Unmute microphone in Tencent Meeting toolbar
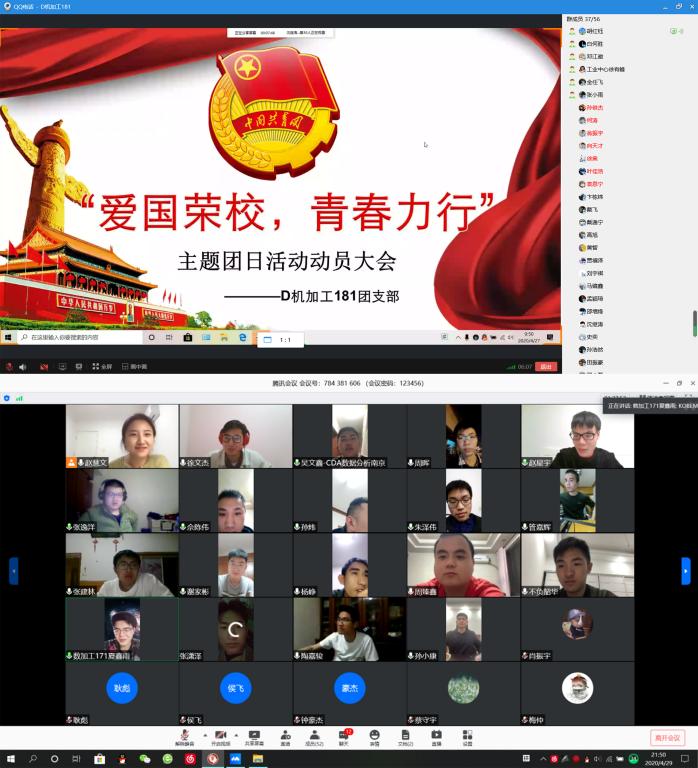698x768 pixels. point(184,736)
